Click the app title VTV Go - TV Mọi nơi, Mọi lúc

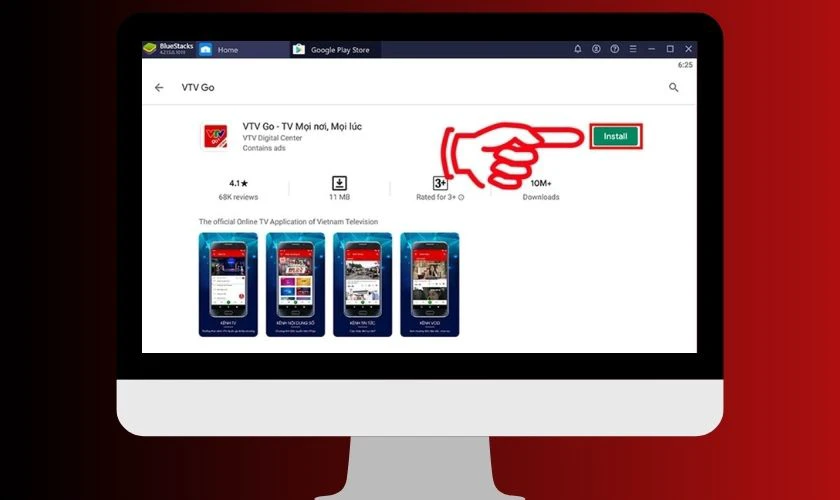(302, 126)
